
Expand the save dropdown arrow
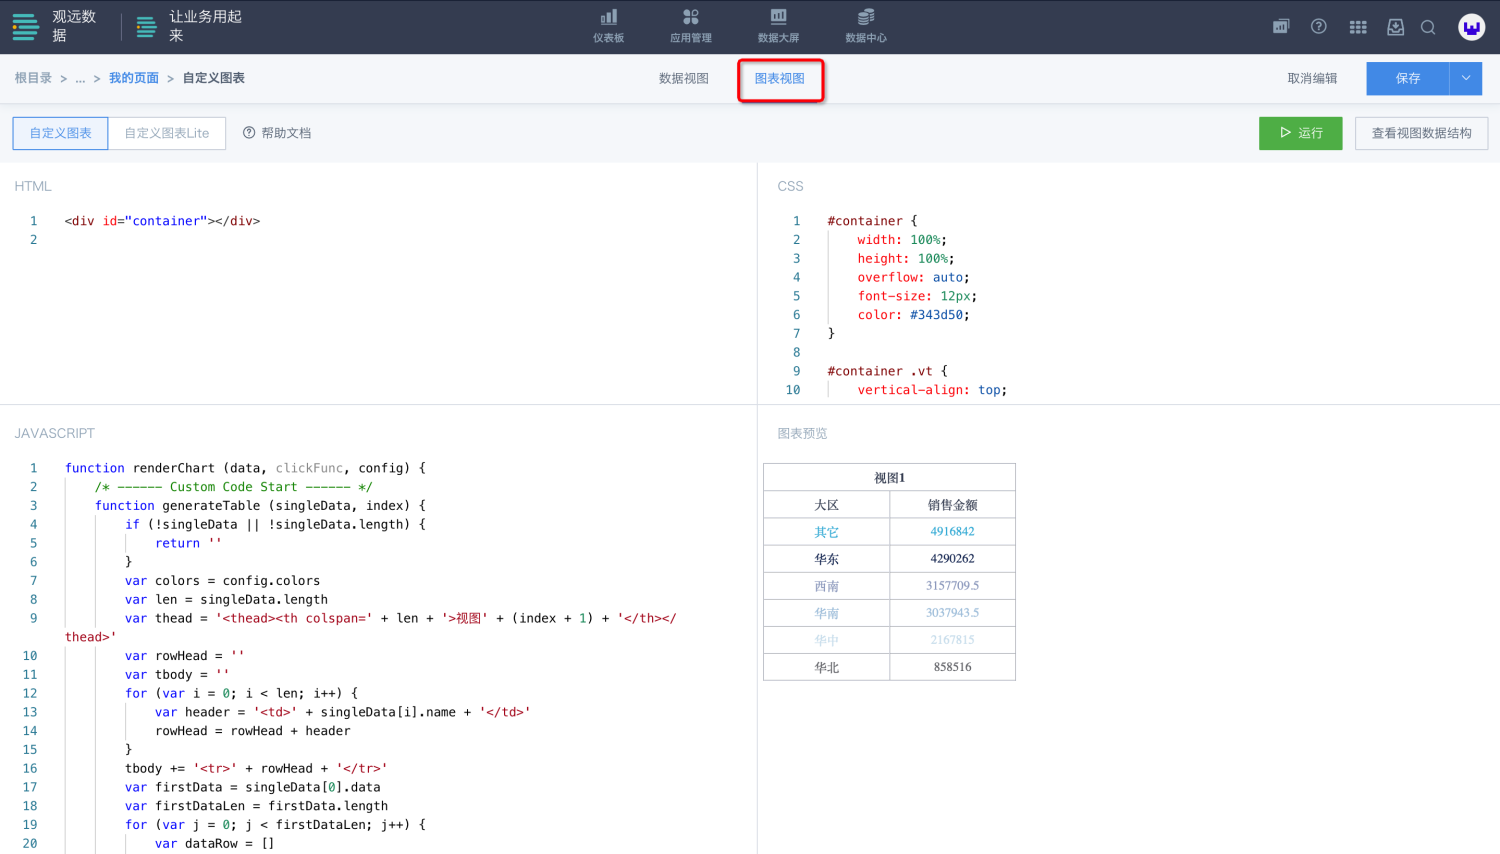1466,79
